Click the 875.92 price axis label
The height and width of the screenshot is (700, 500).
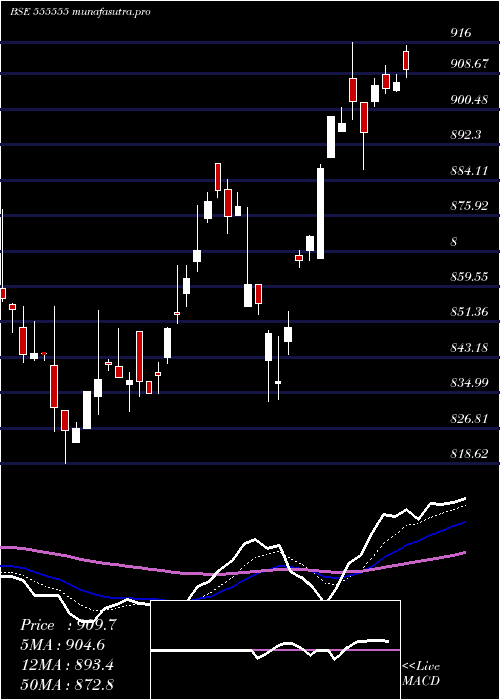469,206
